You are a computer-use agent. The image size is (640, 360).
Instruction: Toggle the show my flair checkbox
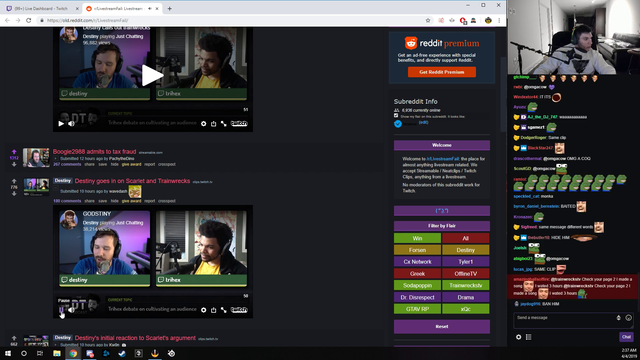coord(396,116)
